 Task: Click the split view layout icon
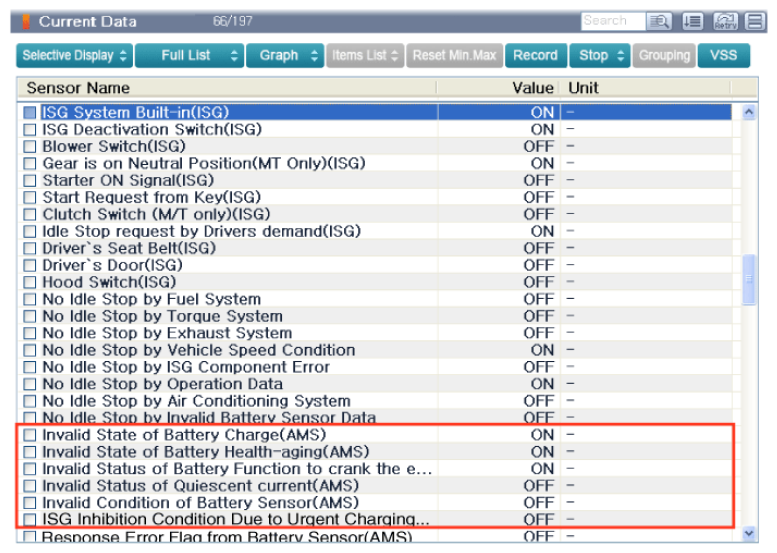pos(753,21)
